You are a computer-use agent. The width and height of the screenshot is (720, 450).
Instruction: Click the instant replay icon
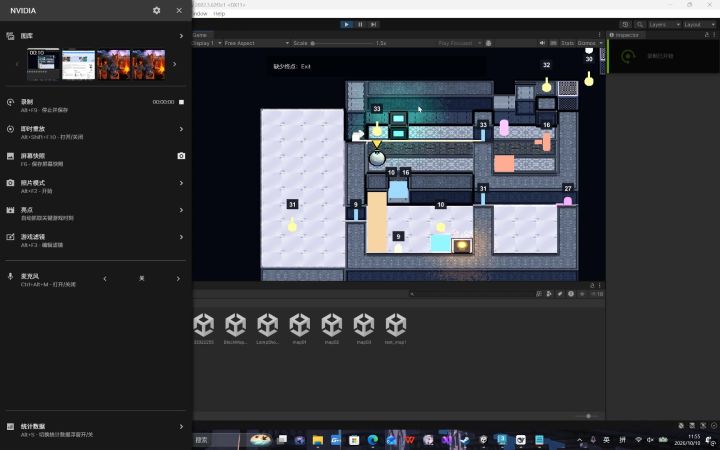click(x=10, y=129)
